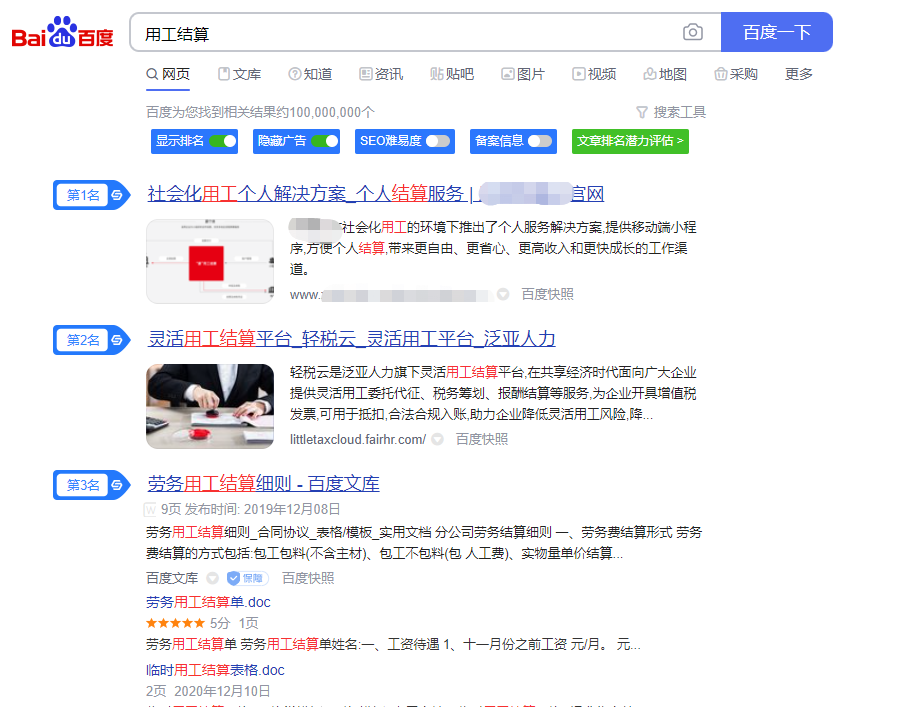922x707 pixels.
Task: Switch to the 视频 tab
Action: (594, 74)
